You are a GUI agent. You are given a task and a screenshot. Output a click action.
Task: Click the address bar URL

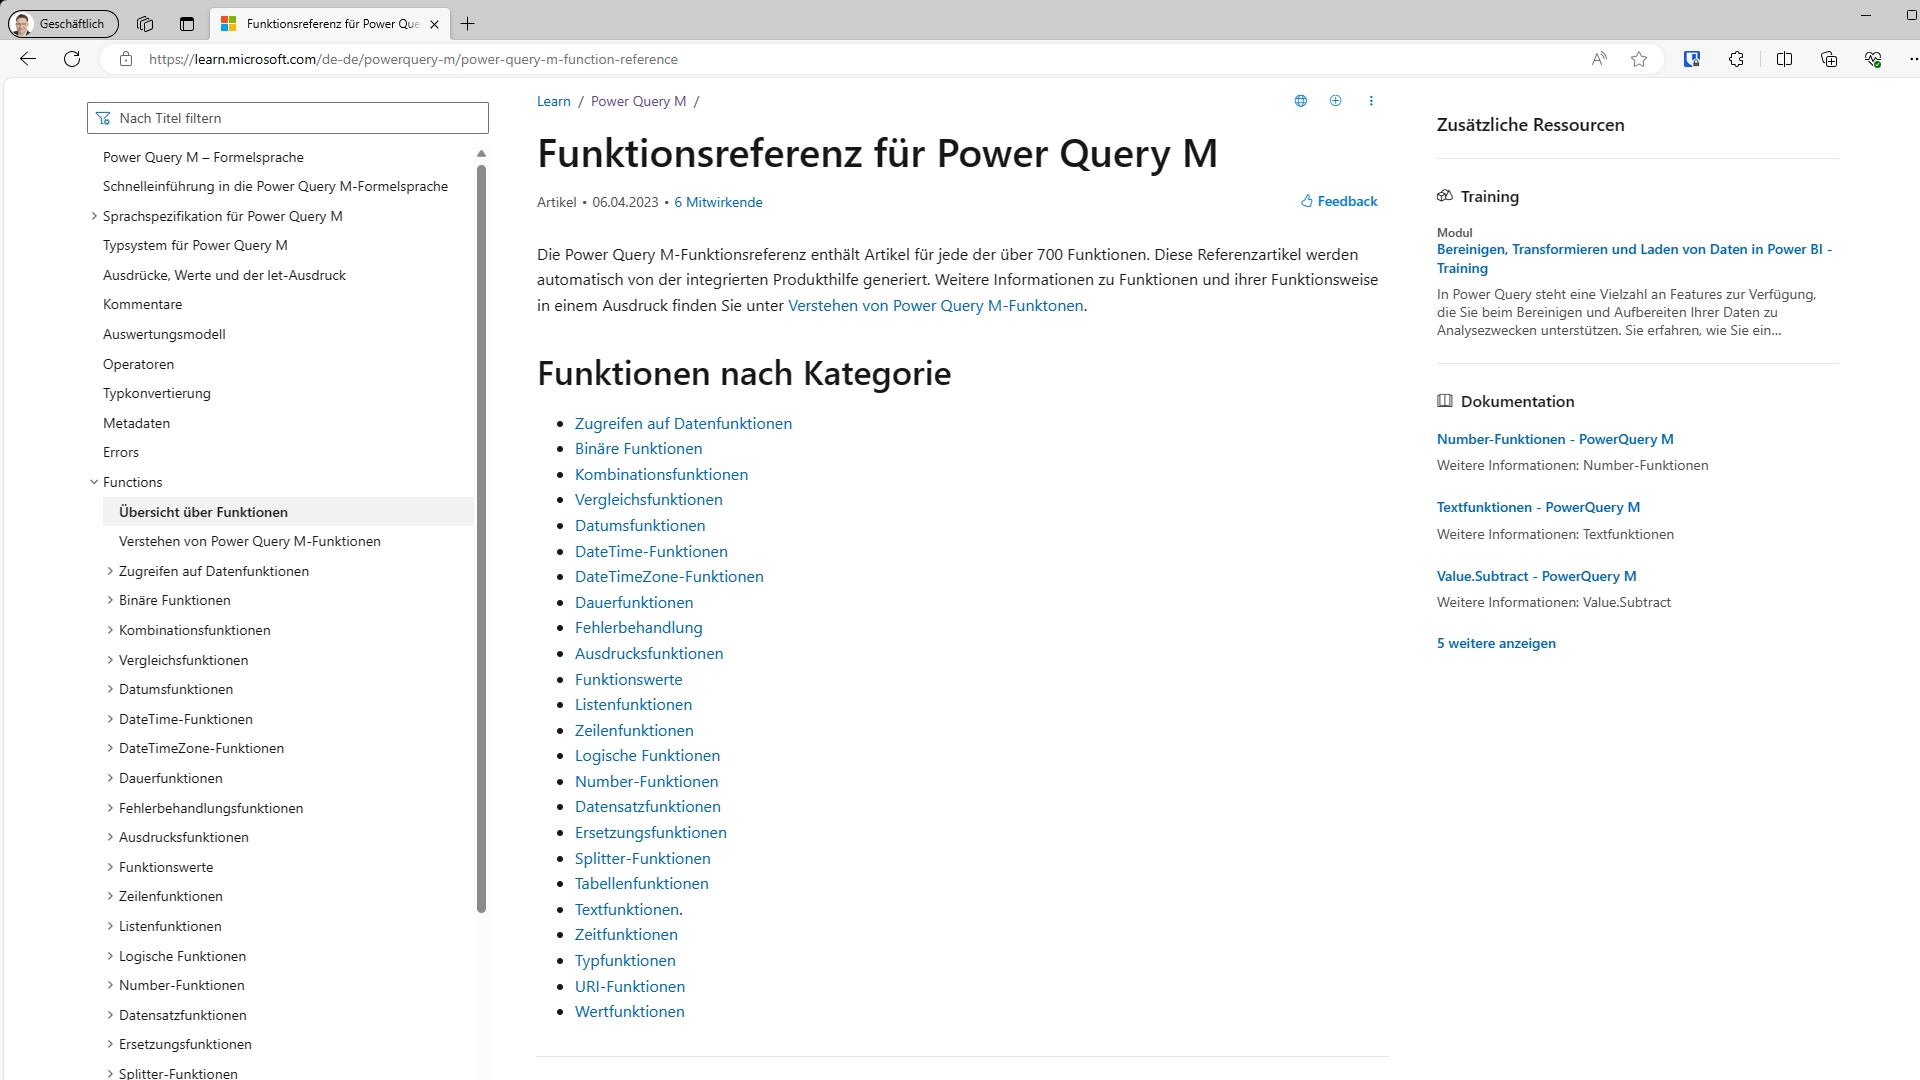point(413,59)
